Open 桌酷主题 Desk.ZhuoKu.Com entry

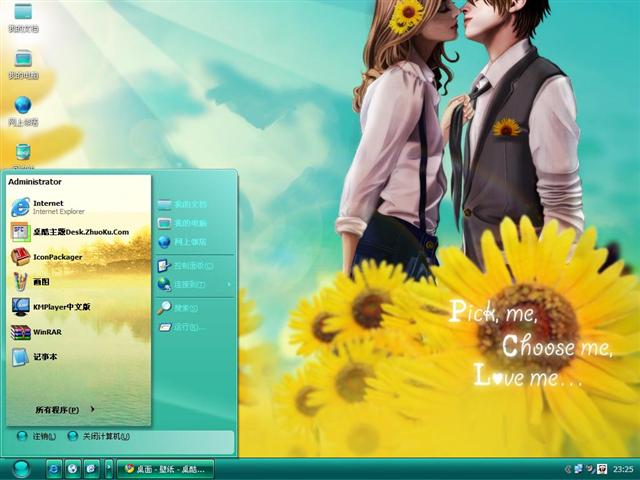point(80,232)
